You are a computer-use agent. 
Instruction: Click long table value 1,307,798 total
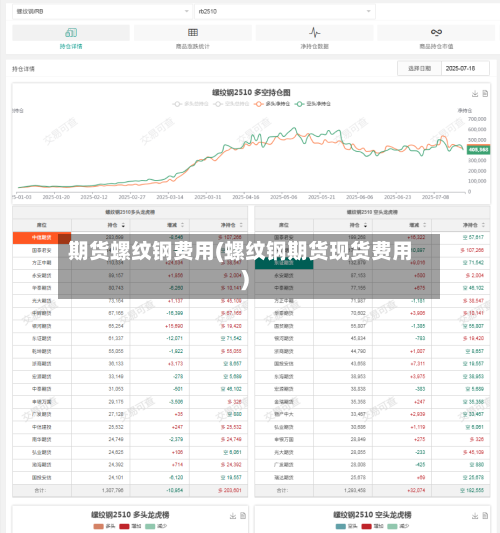tap(113, 491)
